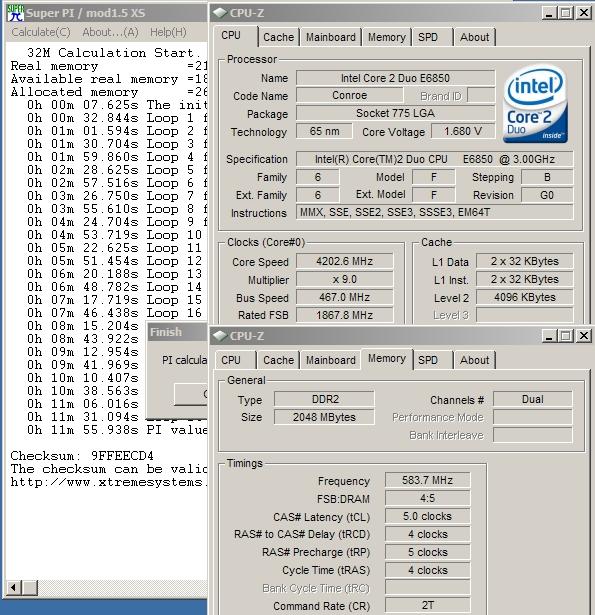Click the Specification field 'E6850 @ 3.00GHz'
The image size is (595, 615).
(x=435, y=159)
